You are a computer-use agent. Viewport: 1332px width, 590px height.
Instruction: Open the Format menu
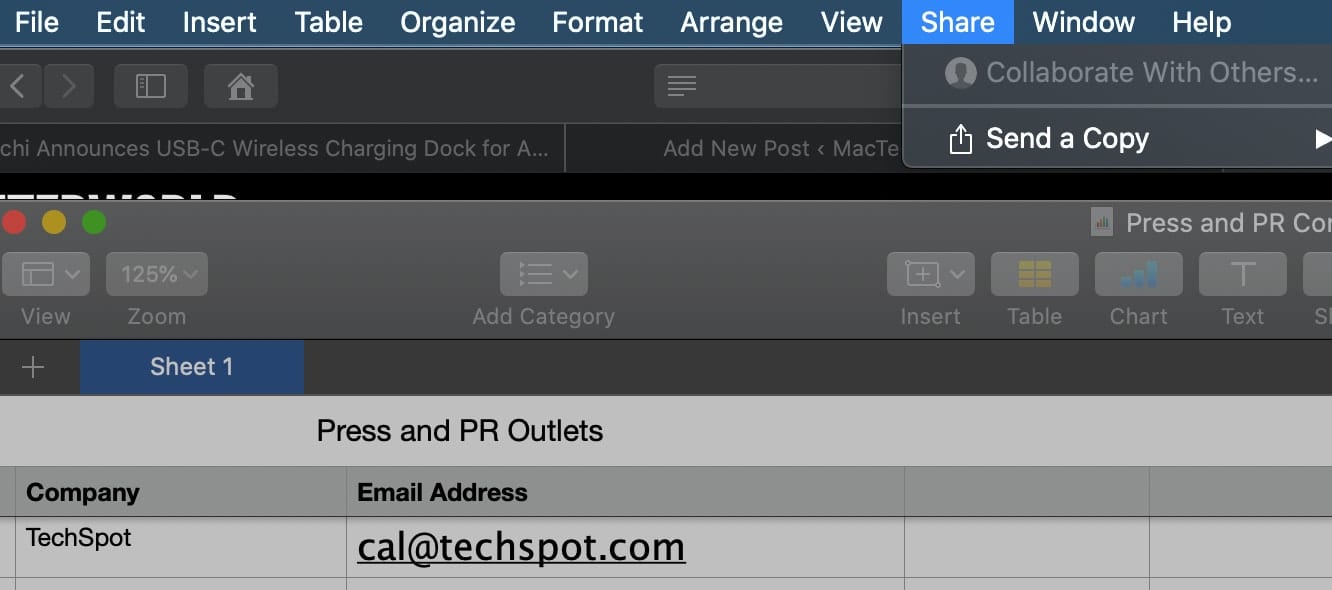click(598, 22)
